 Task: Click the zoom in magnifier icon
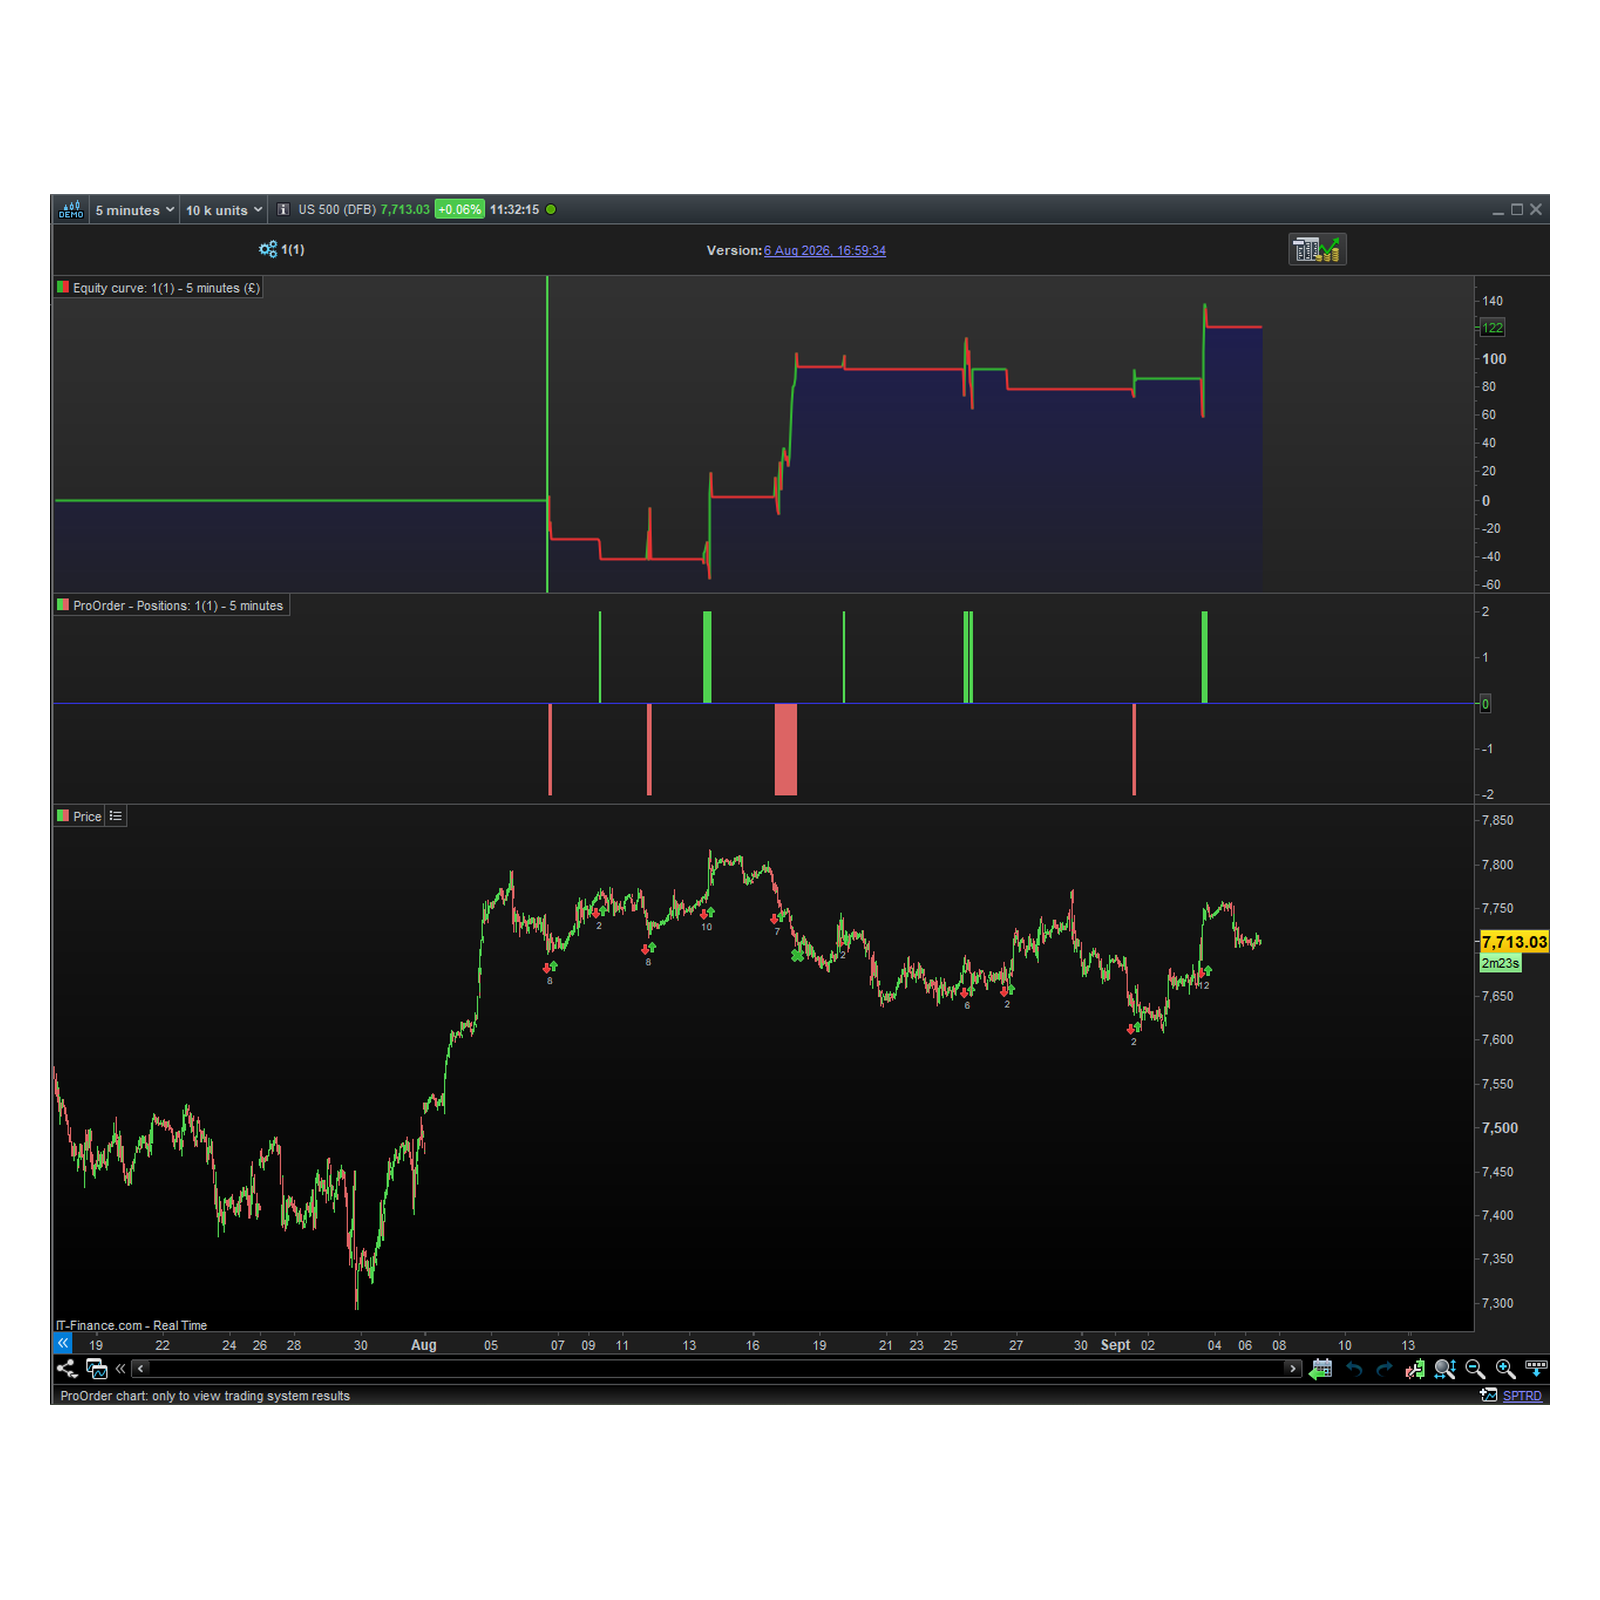(x=1506, y=1369)
